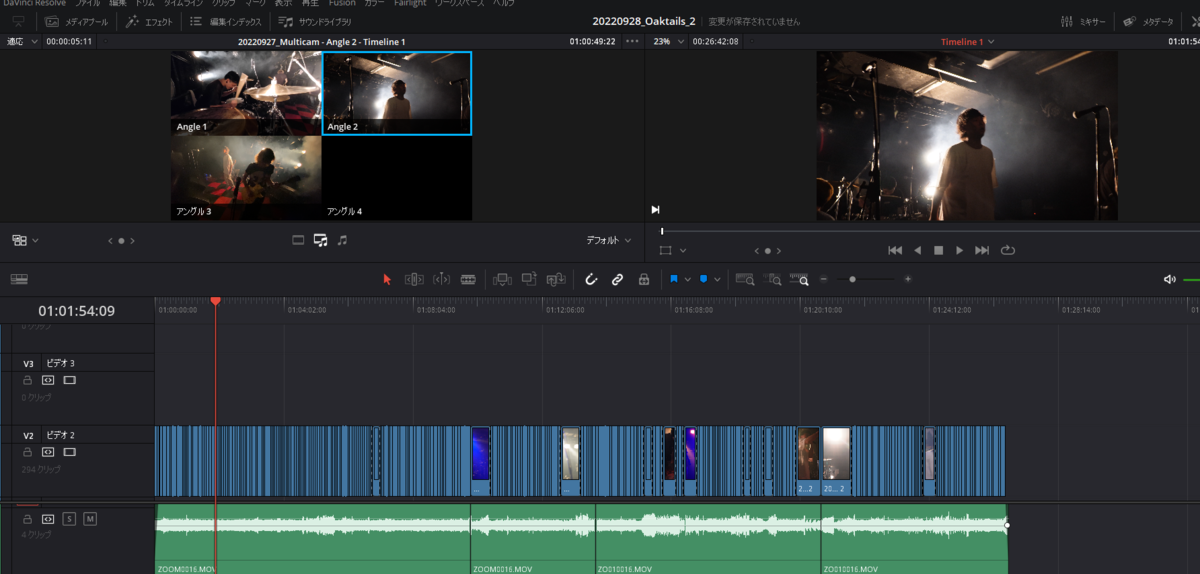
Task: Click Custom Zoom icon
Action: click(799, 280)
